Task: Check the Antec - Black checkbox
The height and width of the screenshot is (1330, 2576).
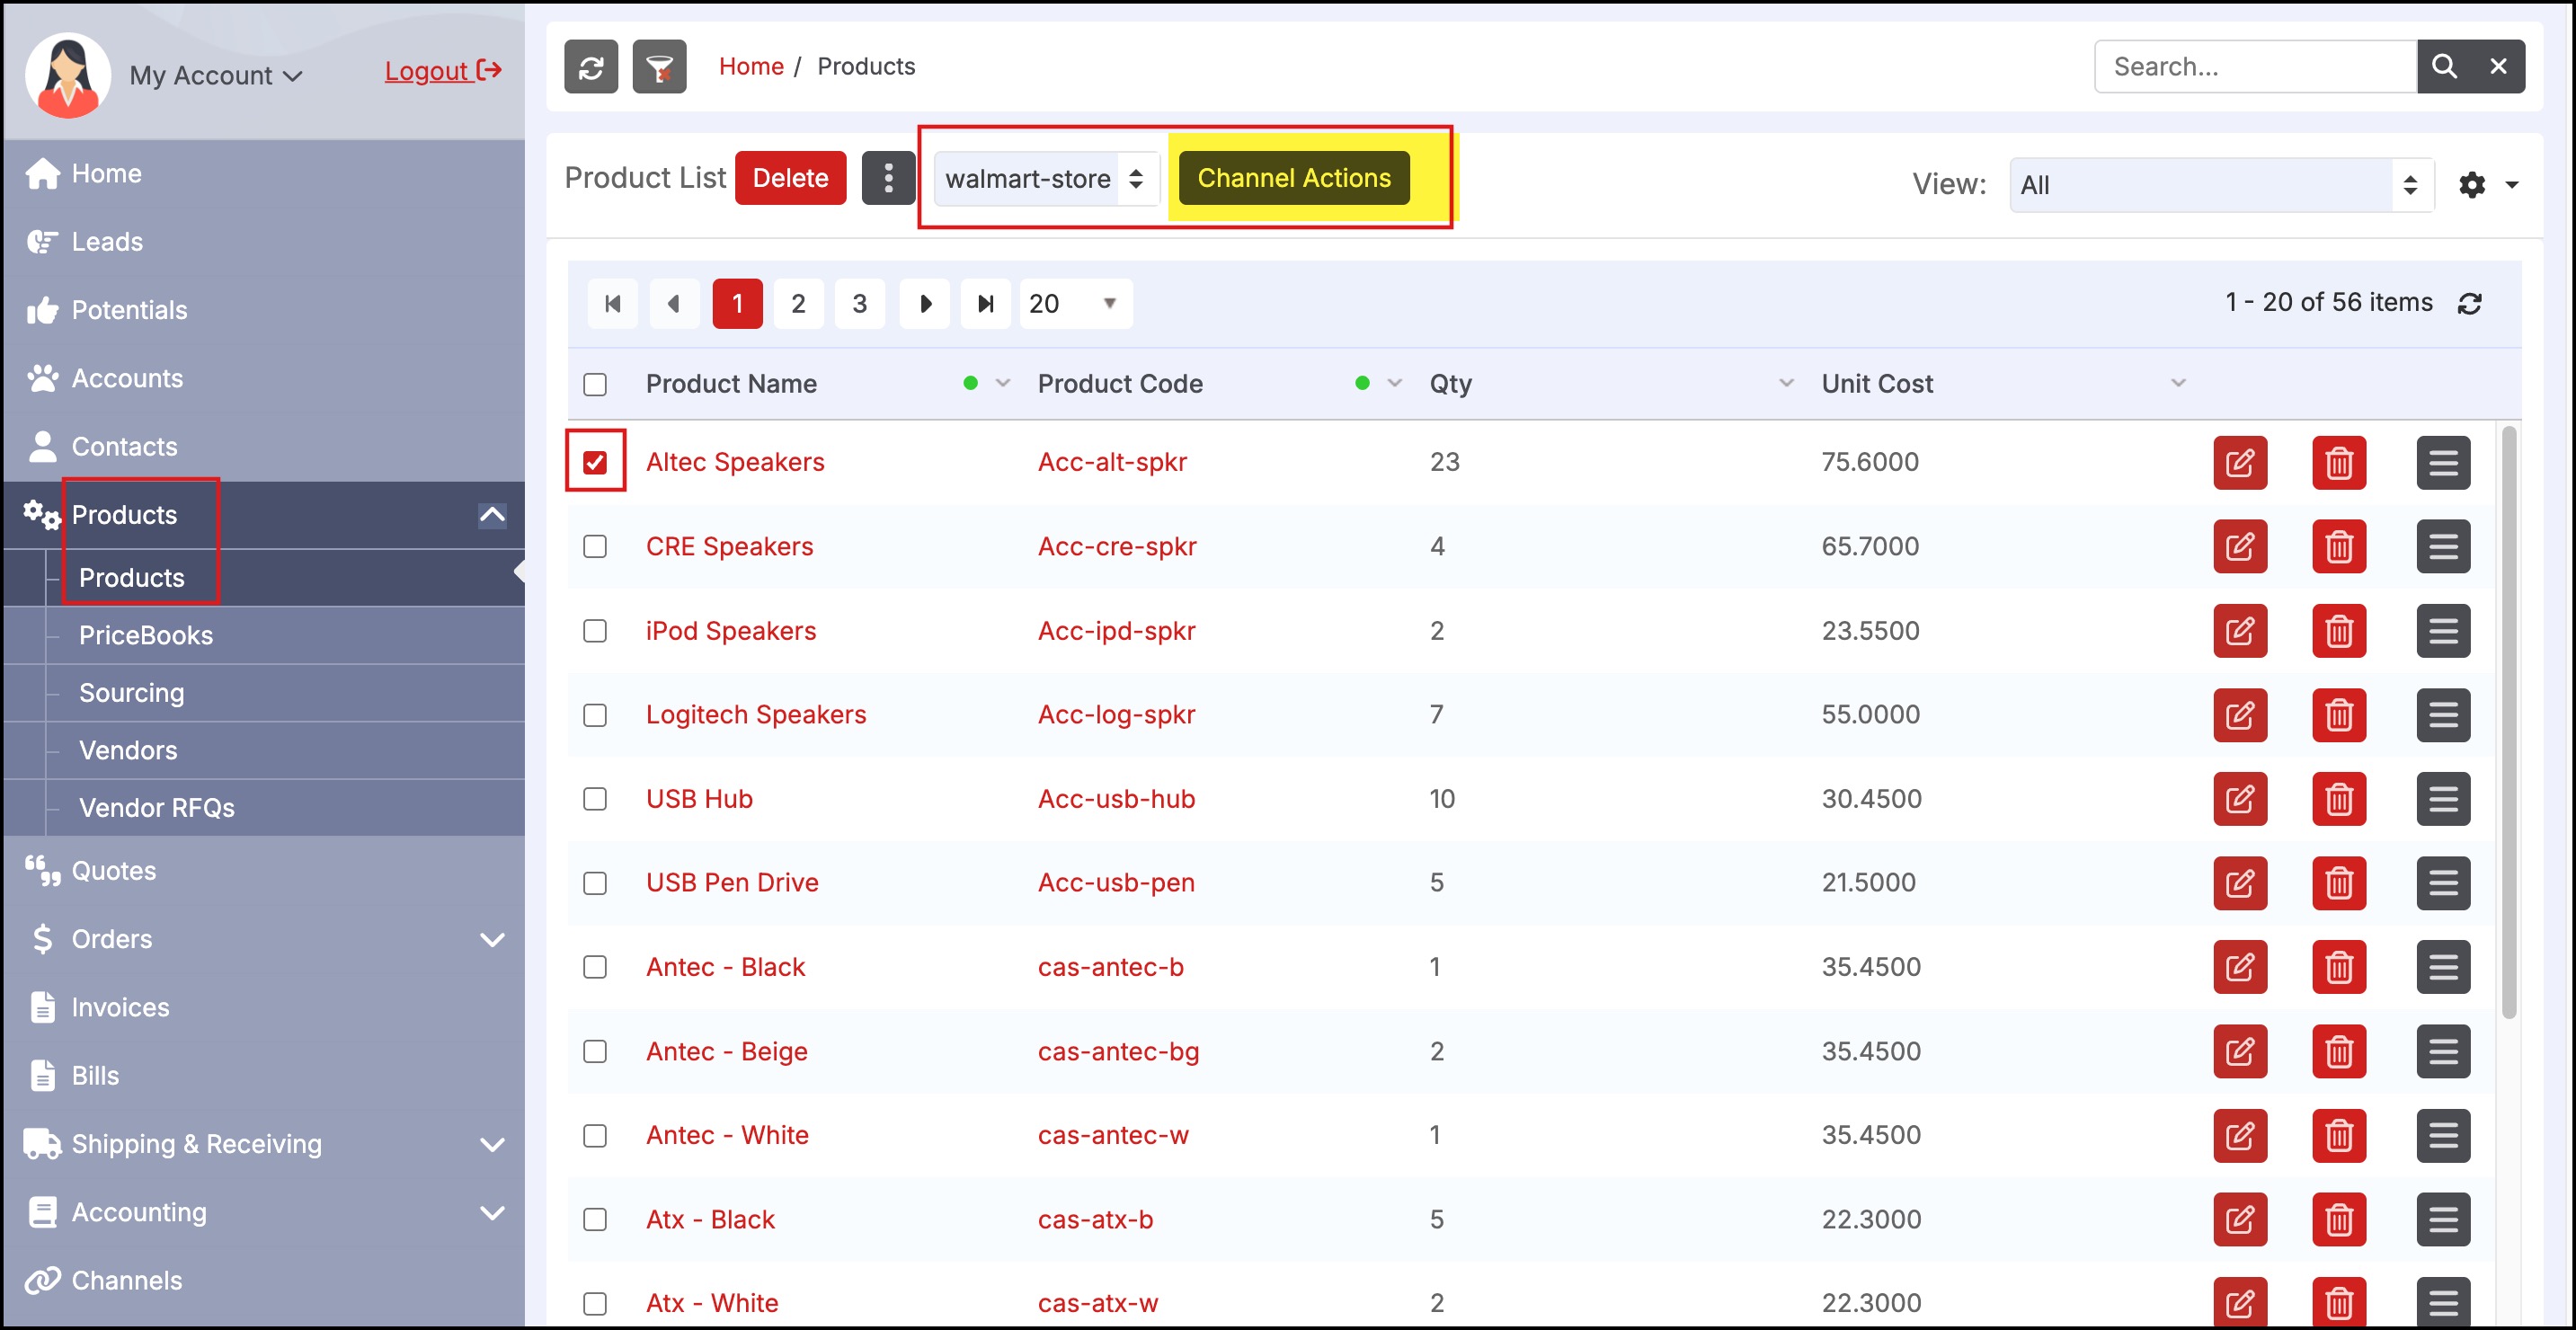Action: click(x=595, y=967)
